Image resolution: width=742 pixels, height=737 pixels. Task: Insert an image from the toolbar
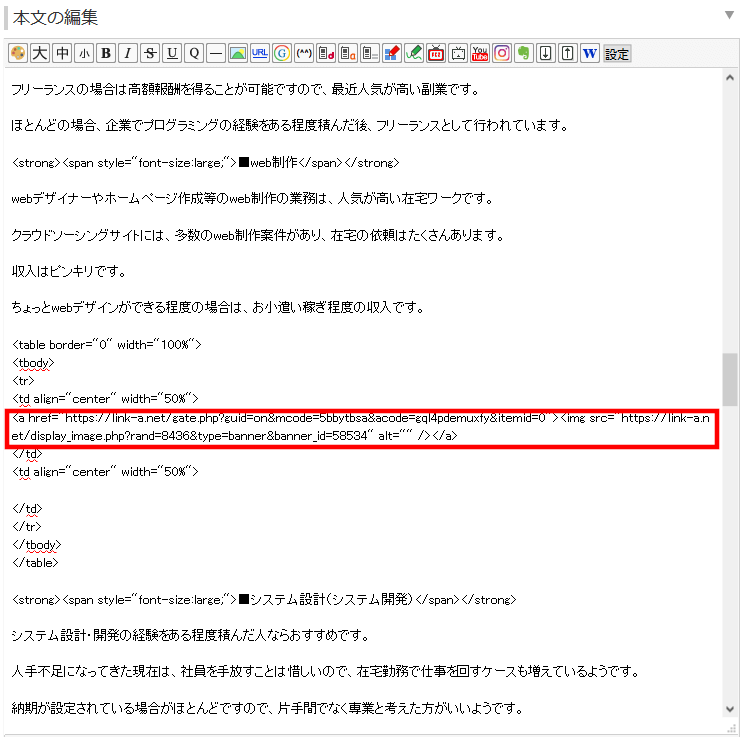click(238, 53)
